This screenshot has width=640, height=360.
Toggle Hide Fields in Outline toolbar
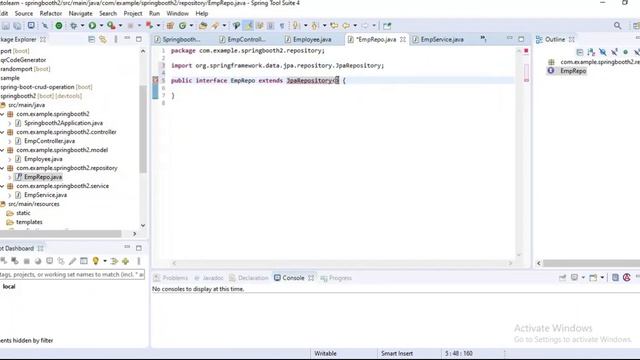[x=602, y=52]
